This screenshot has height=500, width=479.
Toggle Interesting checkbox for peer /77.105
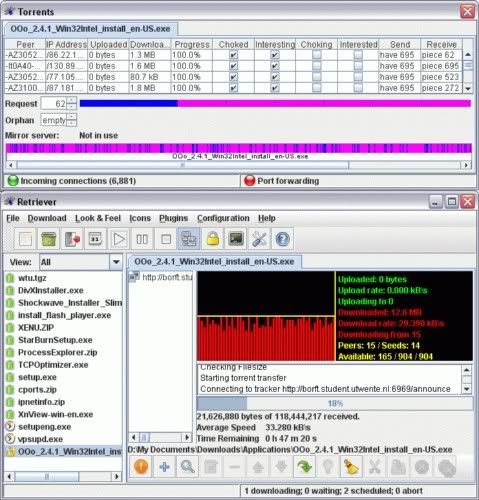[275, 77]
